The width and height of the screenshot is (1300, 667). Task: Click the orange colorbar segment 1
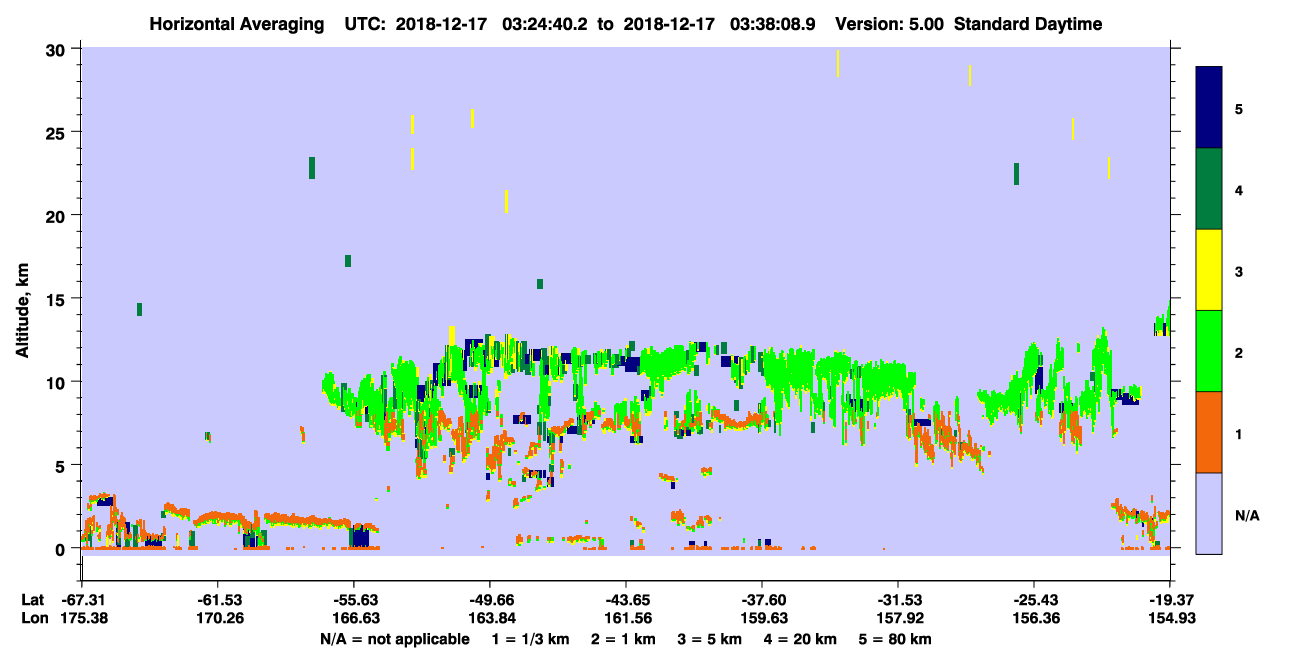click(x=1209, y=432)
